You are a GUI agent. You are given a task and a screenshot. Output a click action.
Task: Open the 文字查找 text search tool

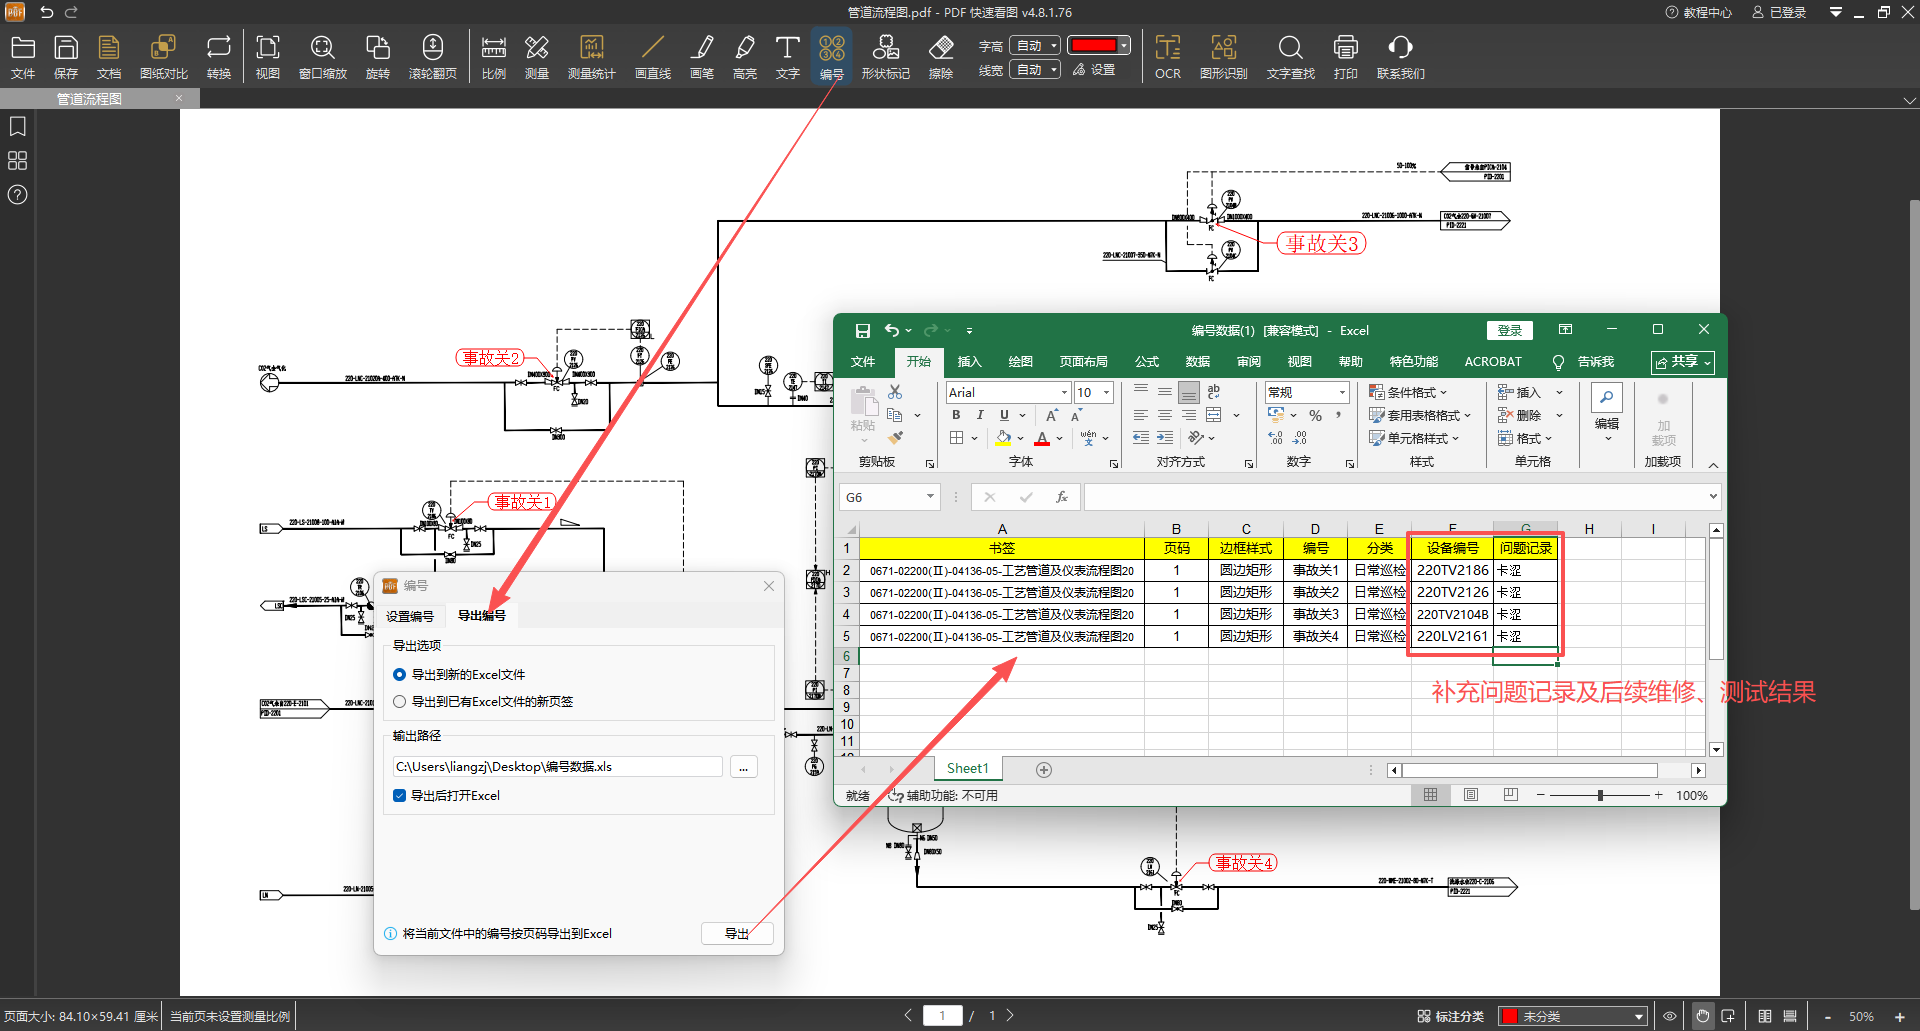[1290, 57]
